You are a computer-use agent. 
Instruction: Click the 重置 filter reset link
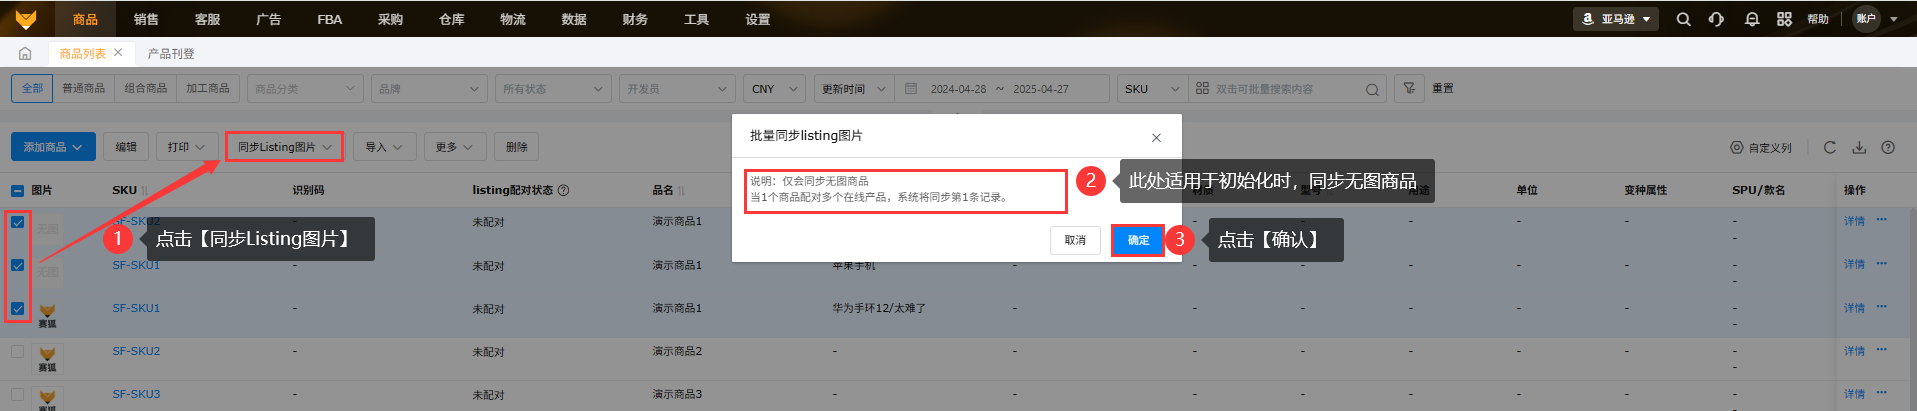pos(1443,88)
